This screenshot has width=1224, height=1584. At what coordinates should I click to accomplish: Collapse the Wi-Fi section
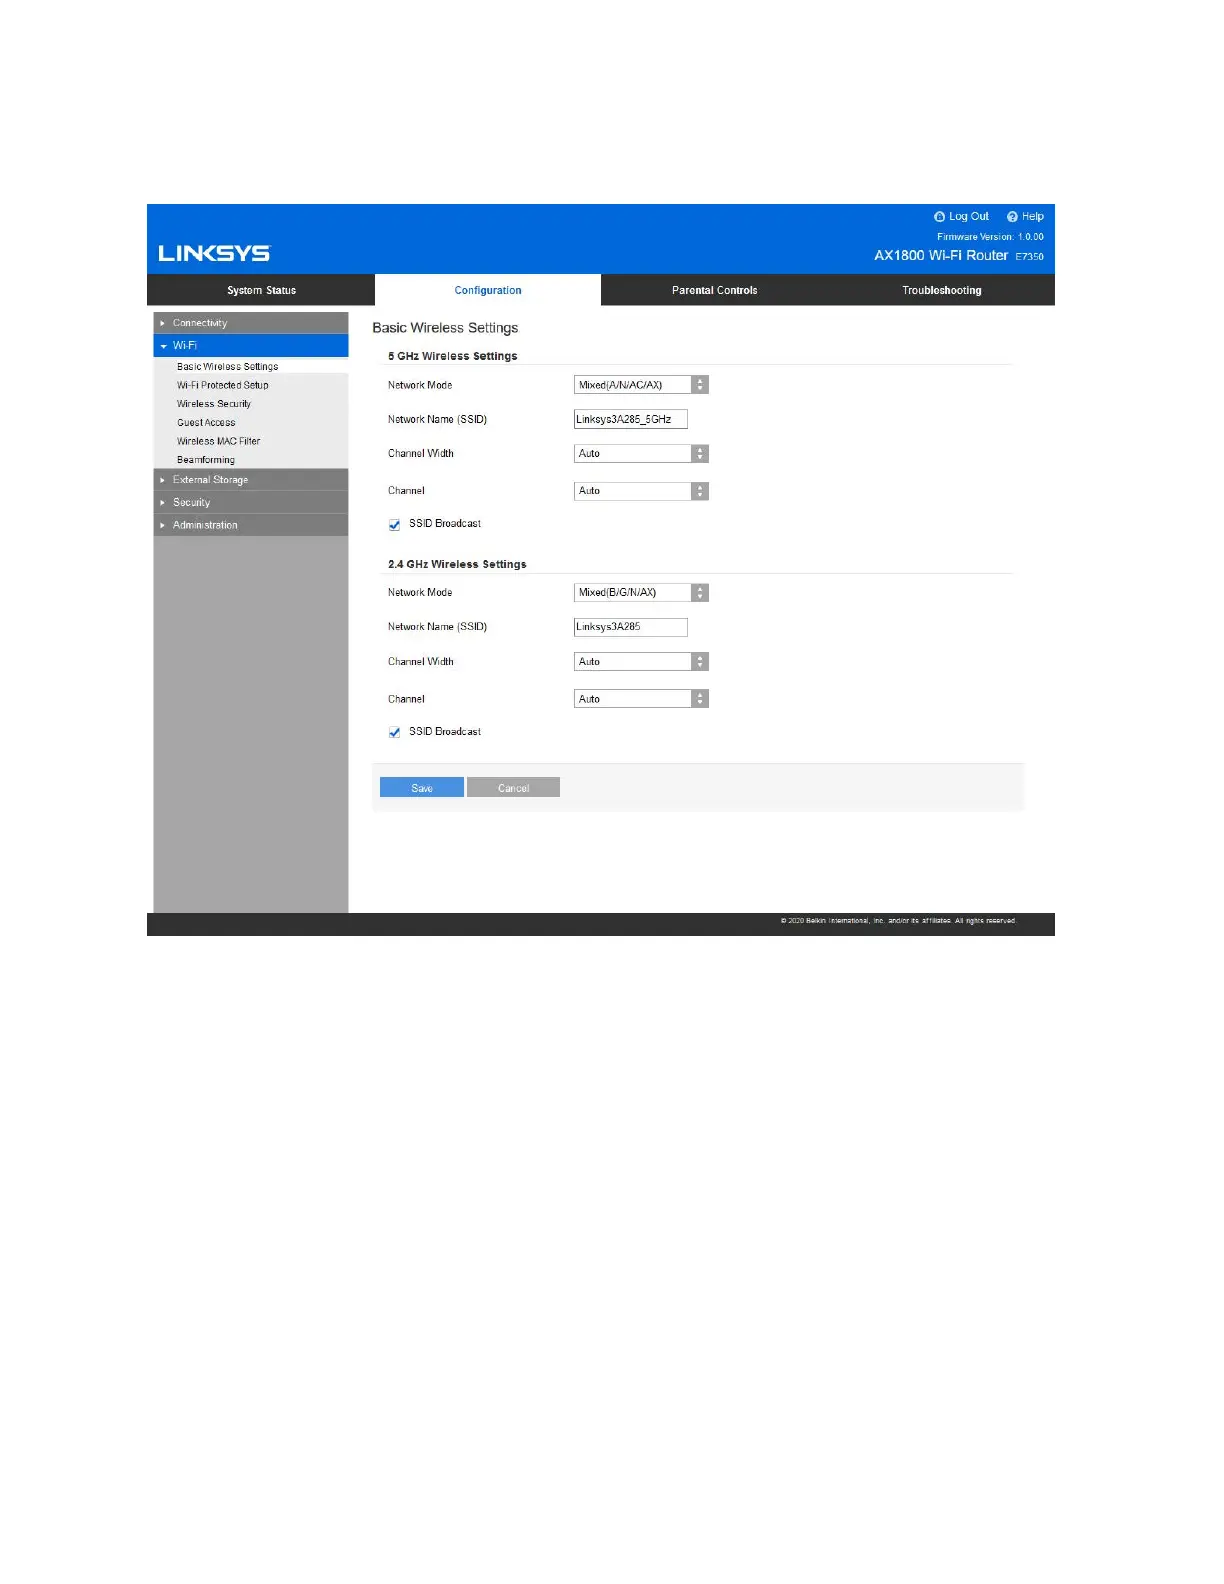coord(251,346)
